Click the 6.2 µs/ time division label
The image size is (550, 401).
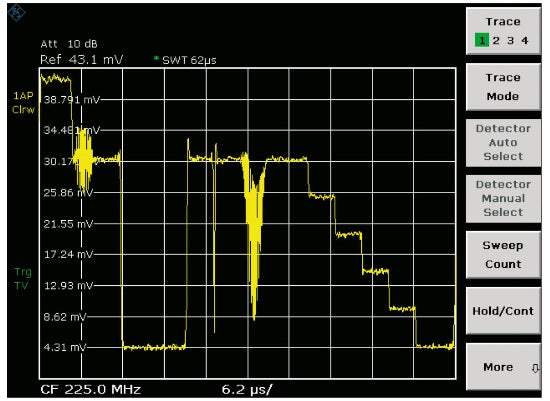point(247,390)
